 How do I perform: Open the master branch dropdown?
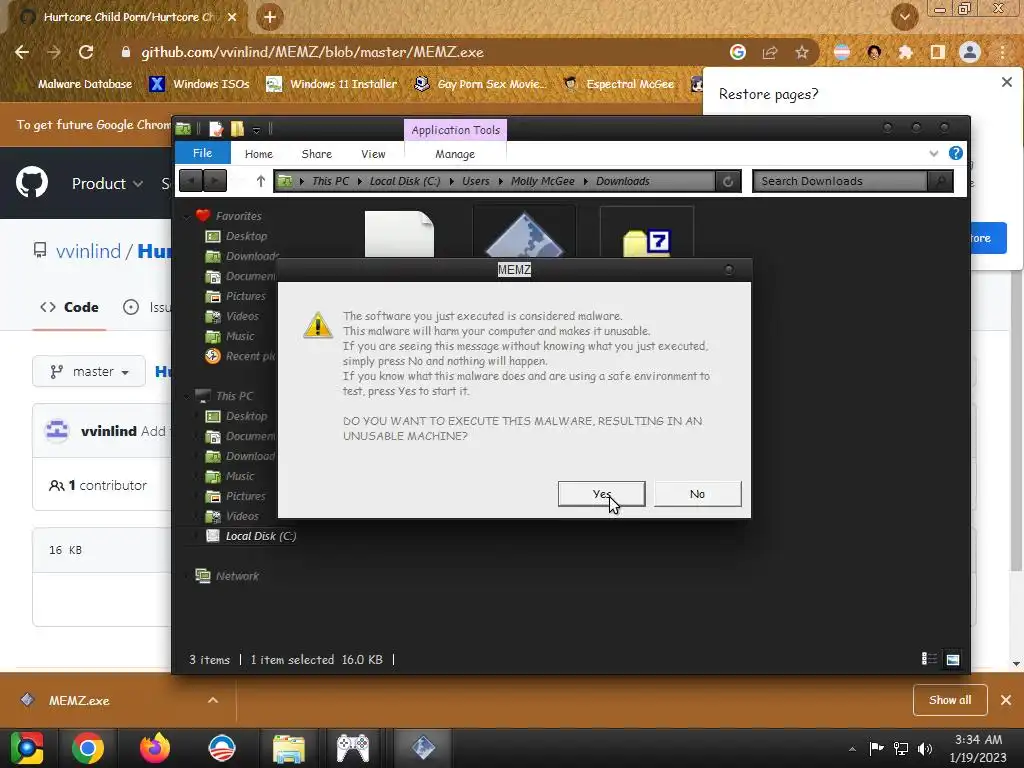click(x=89, y=372)
